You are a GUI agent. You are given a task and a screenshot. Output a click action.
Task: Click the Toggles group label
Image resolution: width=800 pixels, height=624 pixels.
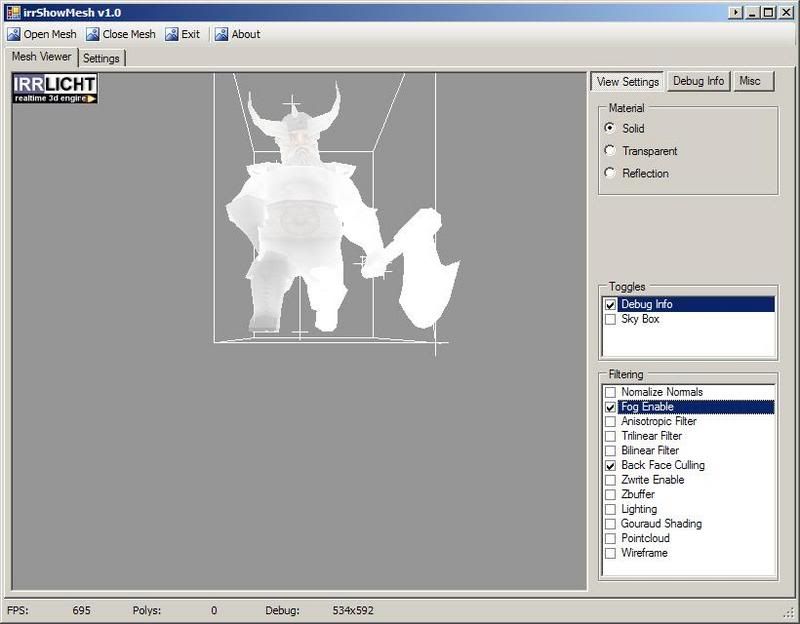[x=627, y=287]
